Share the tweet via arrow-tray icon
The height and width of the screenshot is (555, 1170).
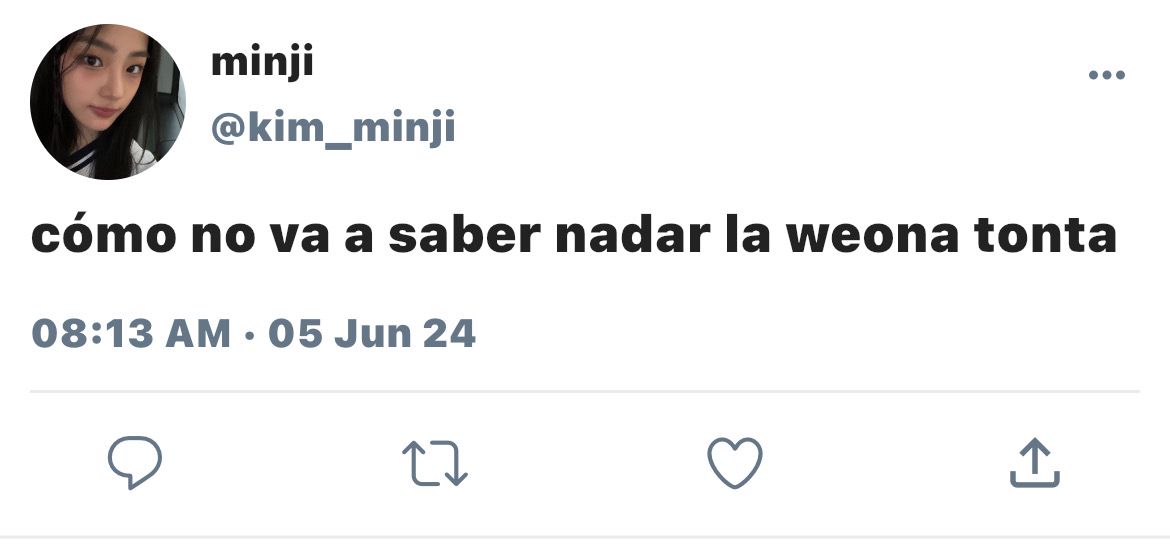coord(1035,462)
